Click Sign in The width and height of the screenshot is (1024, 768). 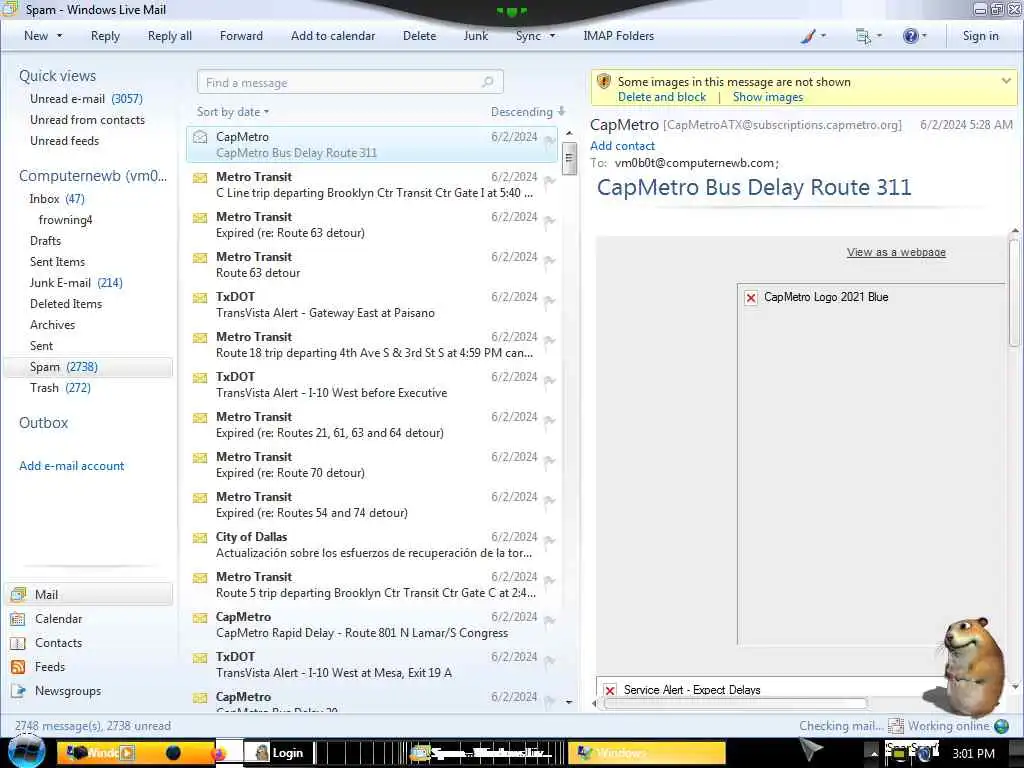click(x=980, y=37)
